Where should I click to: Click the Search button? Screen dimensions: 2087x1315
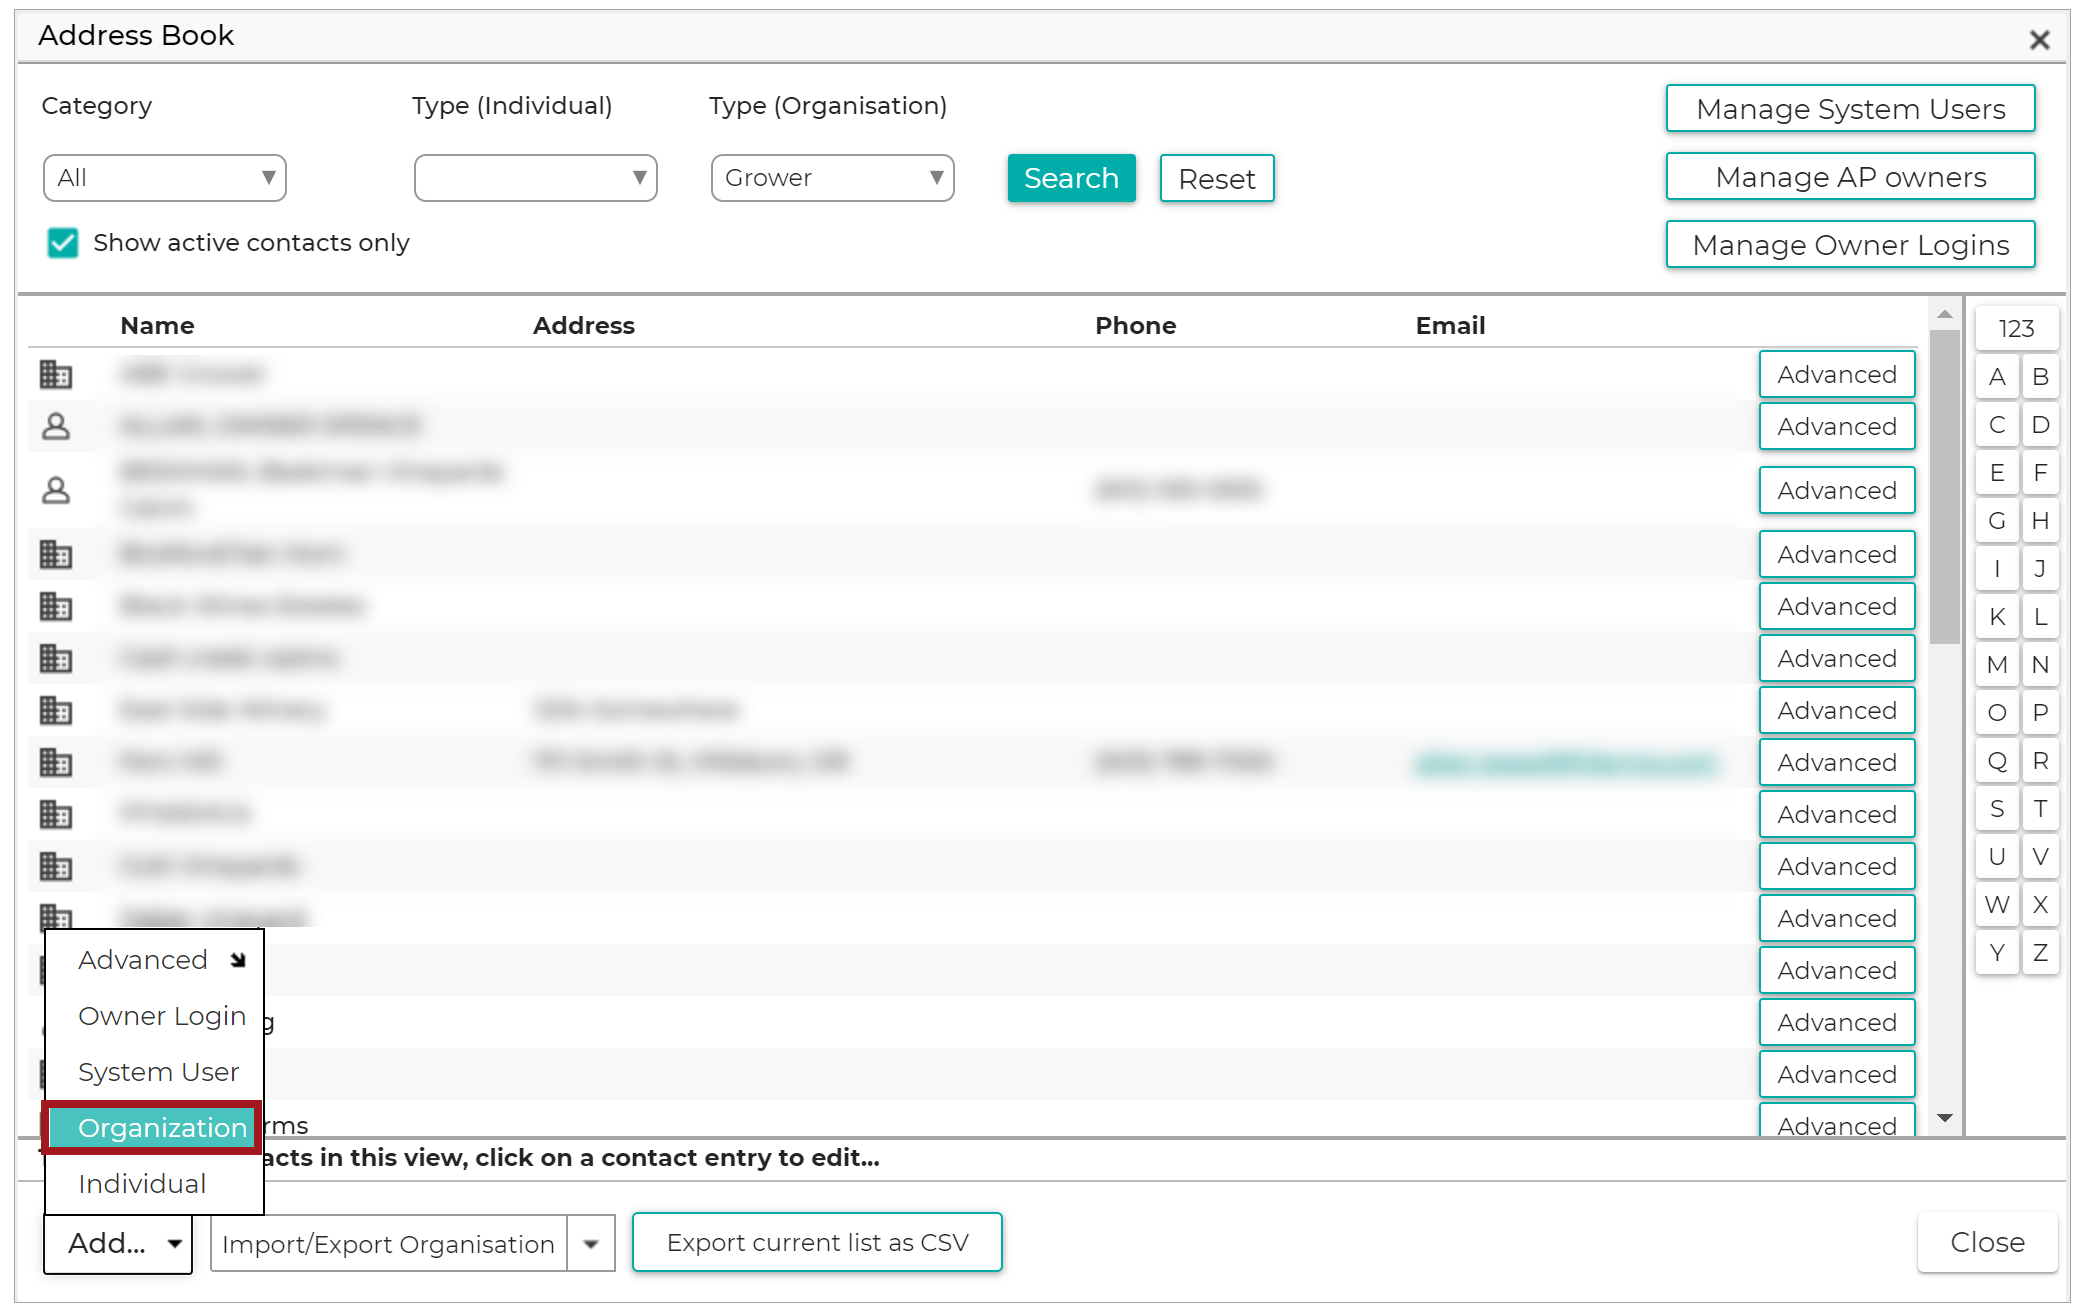click(x=1071, y=178)
